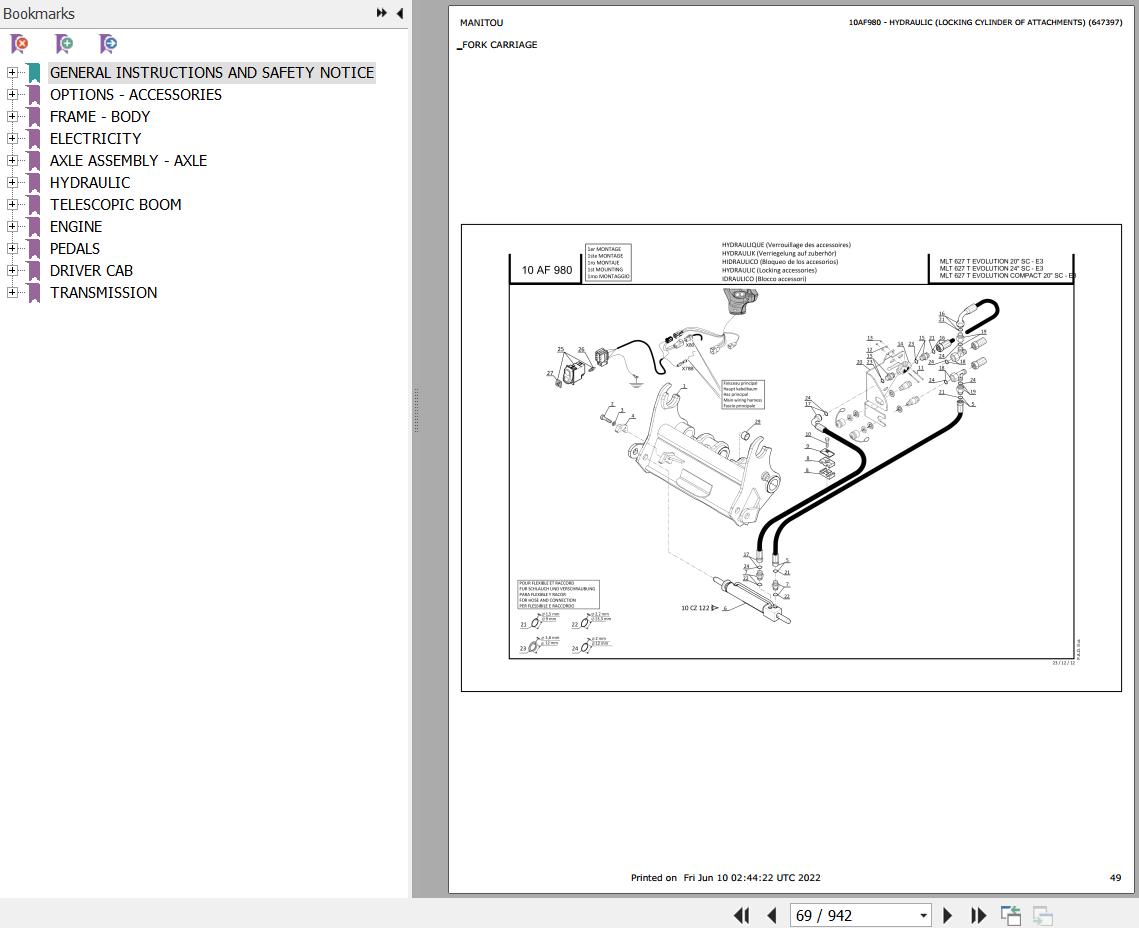Click the page header title 10AF980 - HYDRAULIC
This screenshot has width=1139, height=928.
click(985, 23)
